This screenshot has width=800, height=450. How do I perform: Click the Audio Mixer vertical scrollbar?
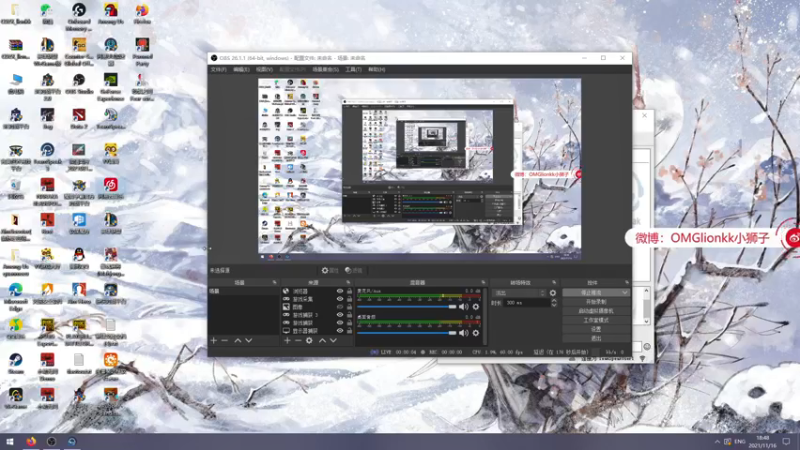coord(485,316)
